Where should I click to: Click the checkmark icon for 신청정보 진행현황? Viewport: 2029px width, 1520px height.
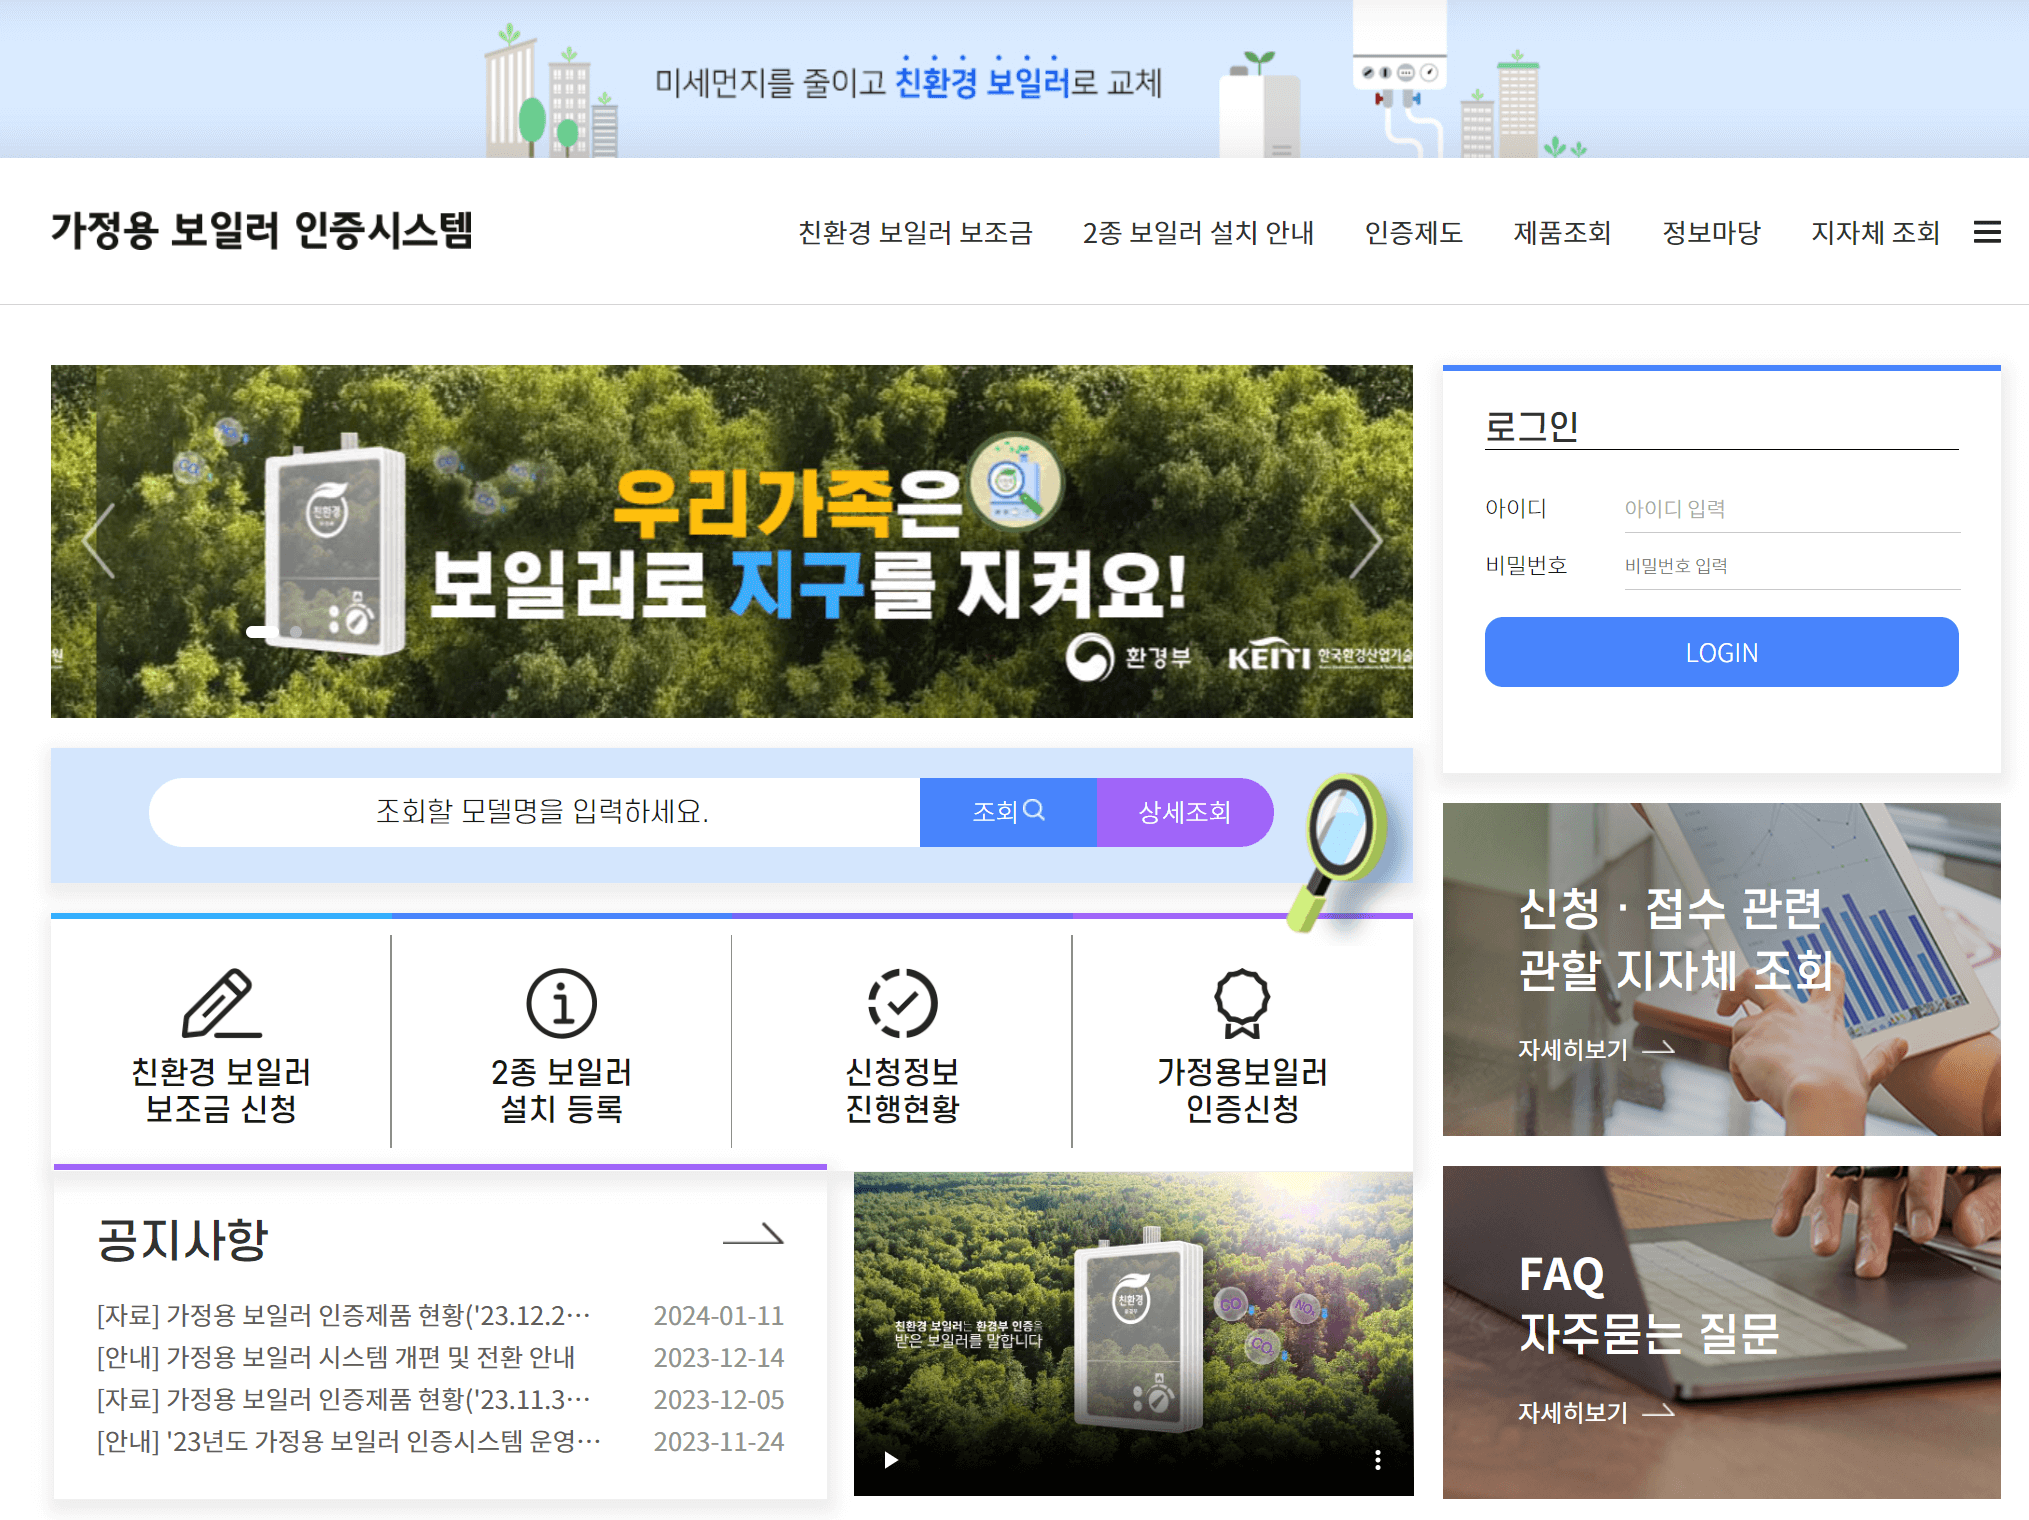click(x=902, y=1002)
